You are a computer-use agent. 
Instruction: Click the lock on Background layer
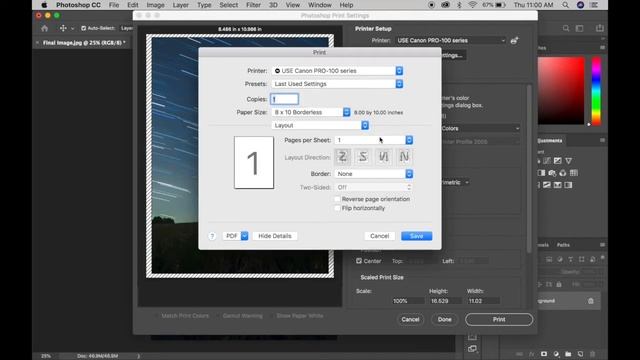pos(591,301)
